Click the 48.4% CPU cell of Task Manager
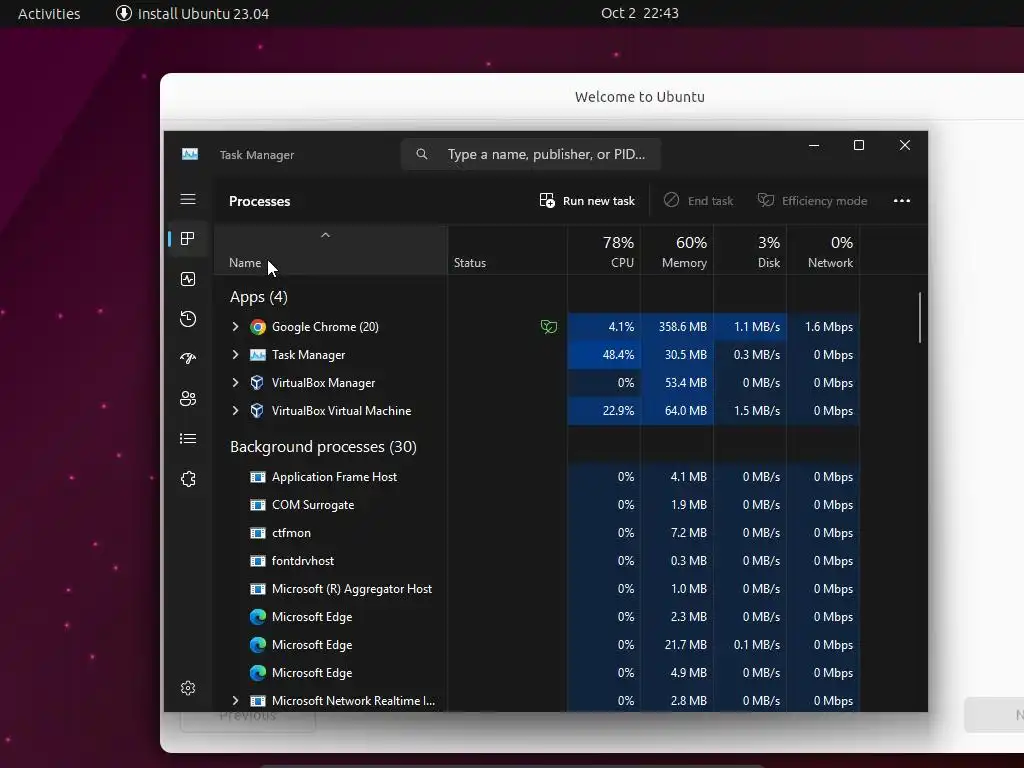Screen dimensions: 1024x768 [x=604, y=355]
